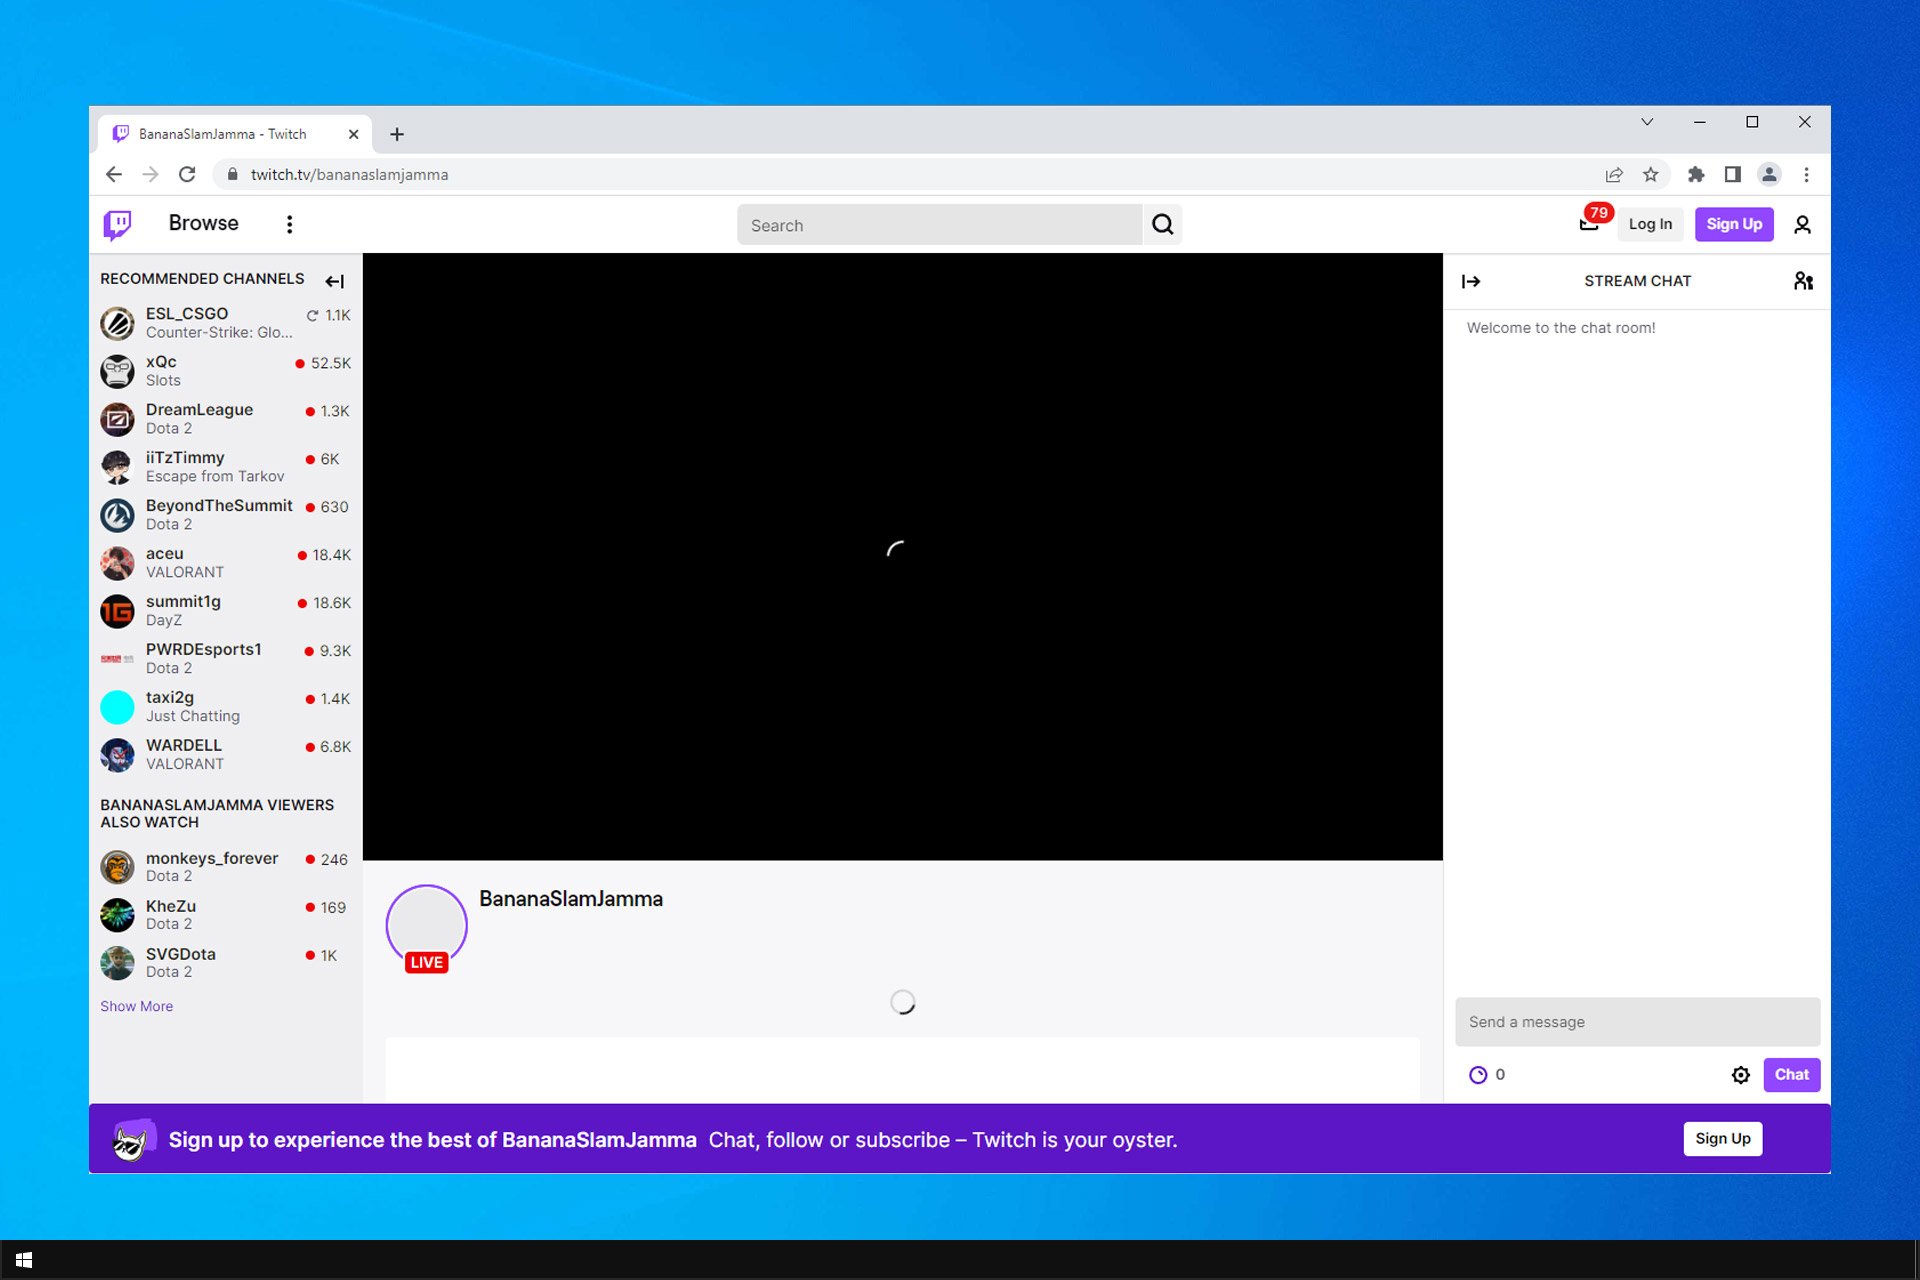Reload the Twitch page
The width and height of the screenshot is (1920, 1280).
point(187,174)
